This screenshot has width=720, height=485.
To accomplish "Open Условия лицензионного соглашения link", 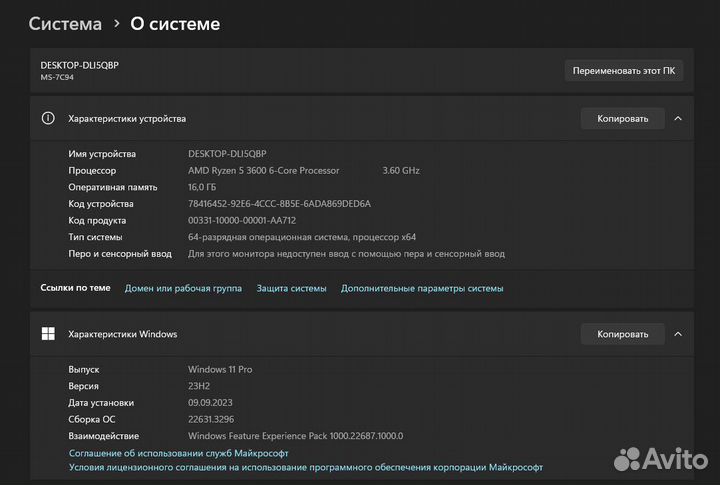I will pos(306,468).
